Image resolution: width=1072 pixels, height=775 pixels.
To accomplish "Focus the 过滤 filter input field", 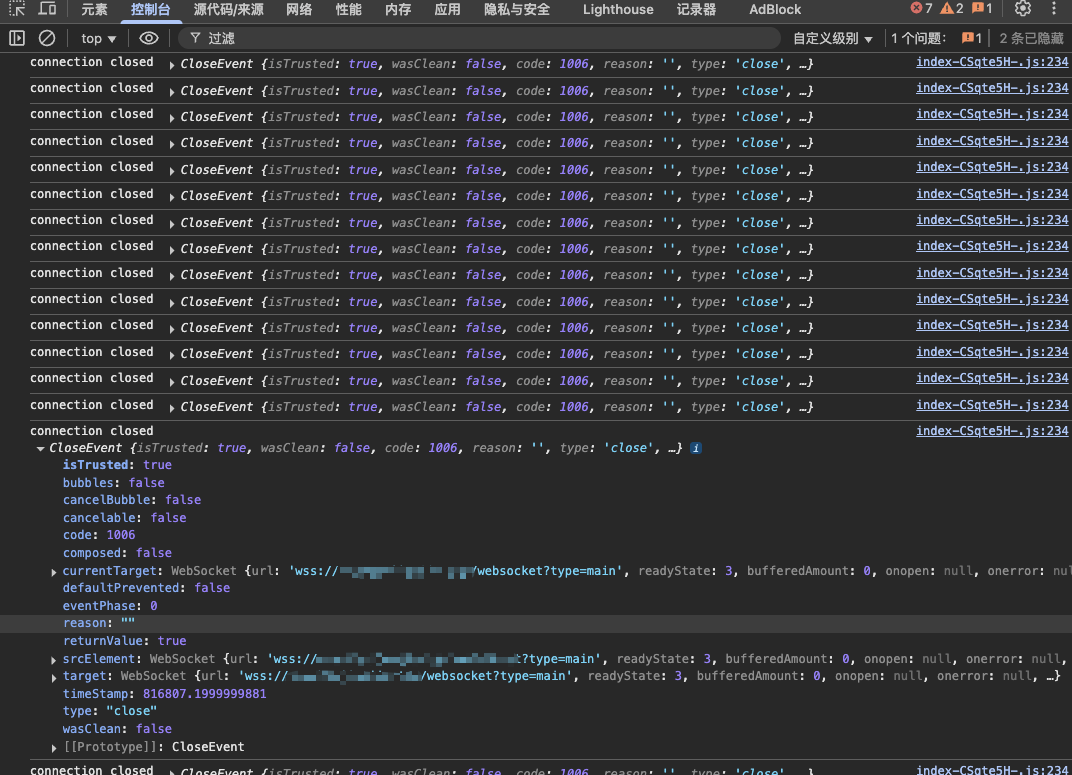I will click(x=479, y=38).
